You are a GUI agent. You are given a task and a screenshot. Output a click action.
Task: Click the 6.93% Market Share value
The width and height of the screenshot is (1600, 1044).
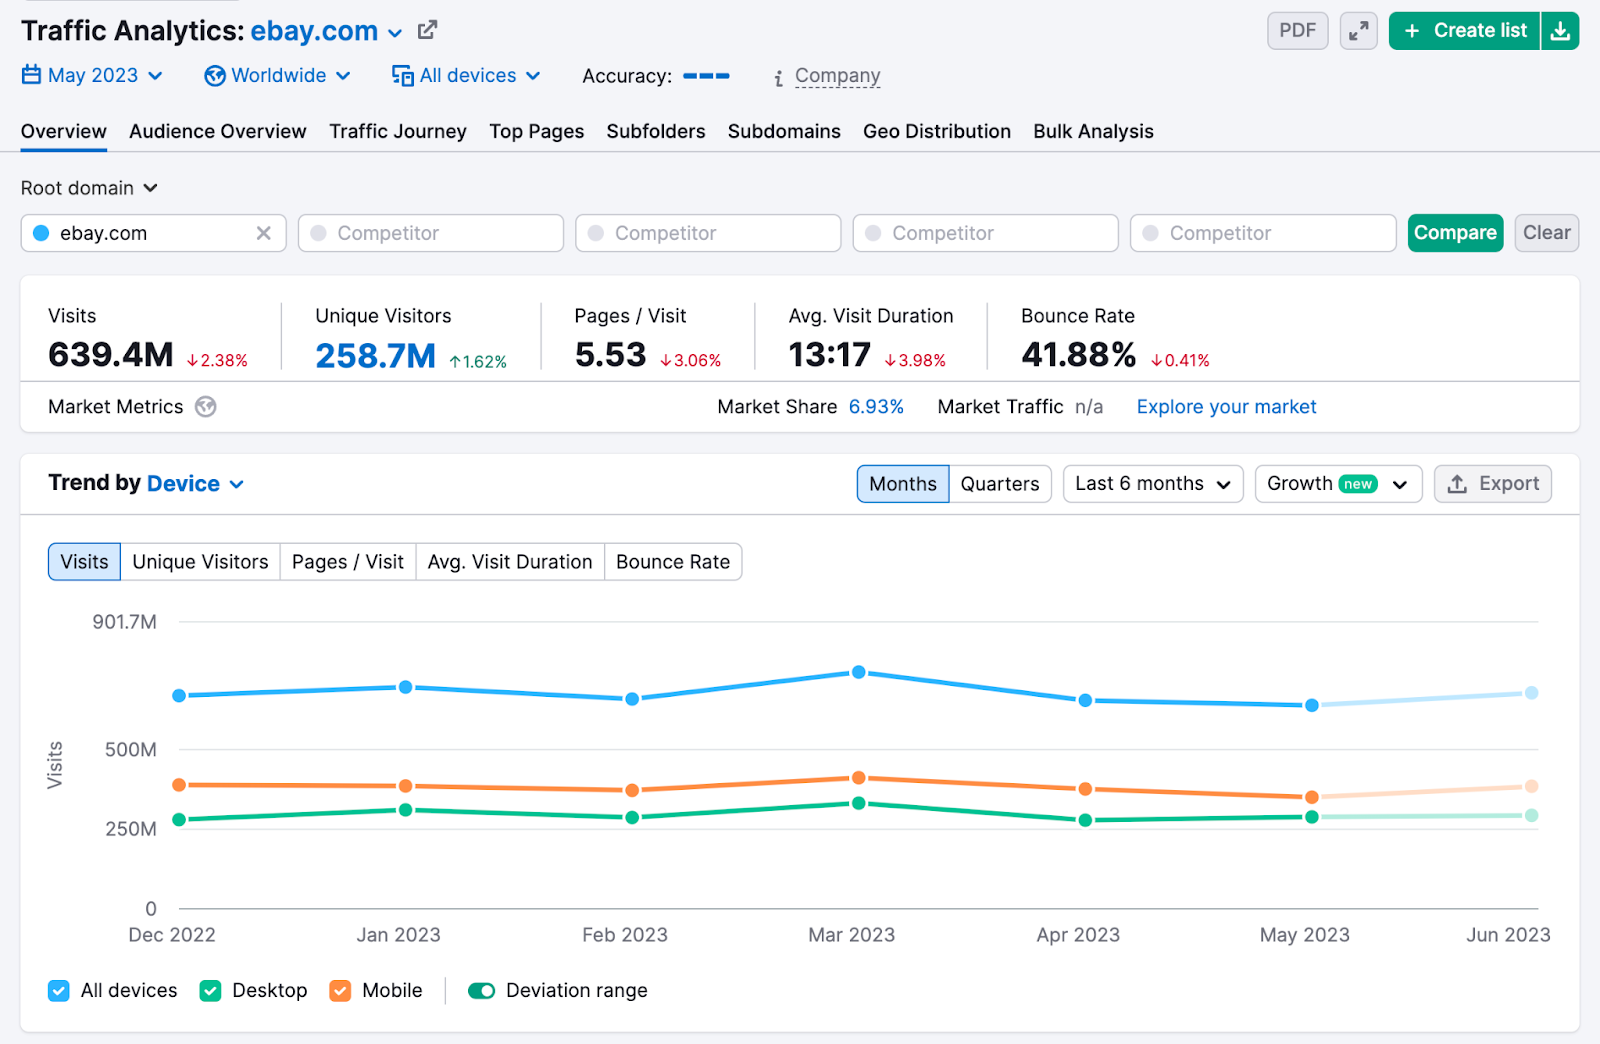pos(876,407)
